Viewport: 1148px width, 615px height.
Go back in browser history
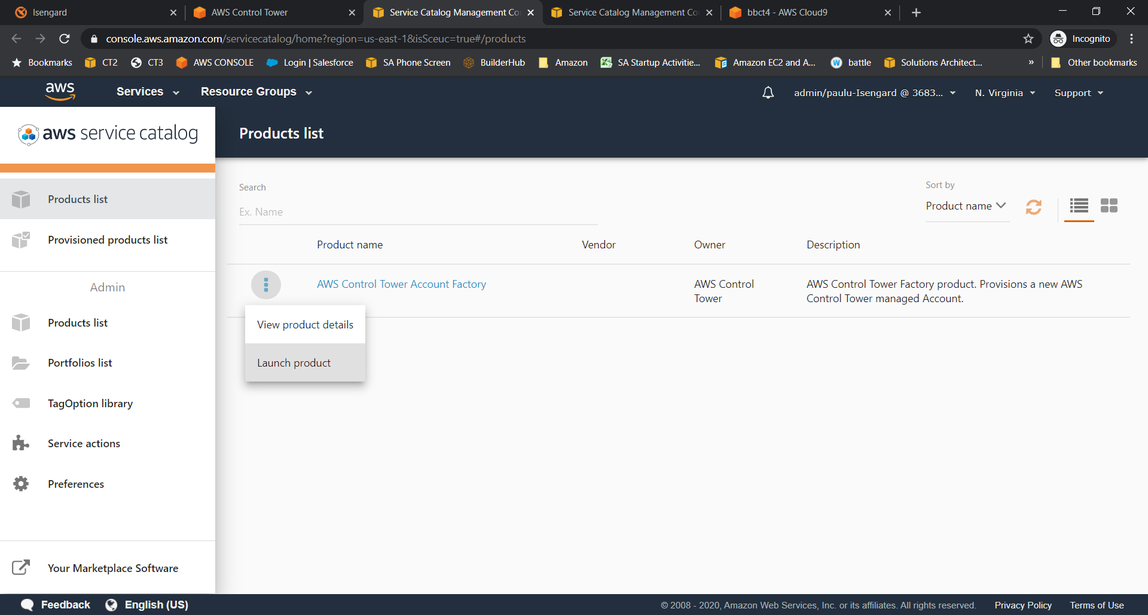[x=17, y=39]
